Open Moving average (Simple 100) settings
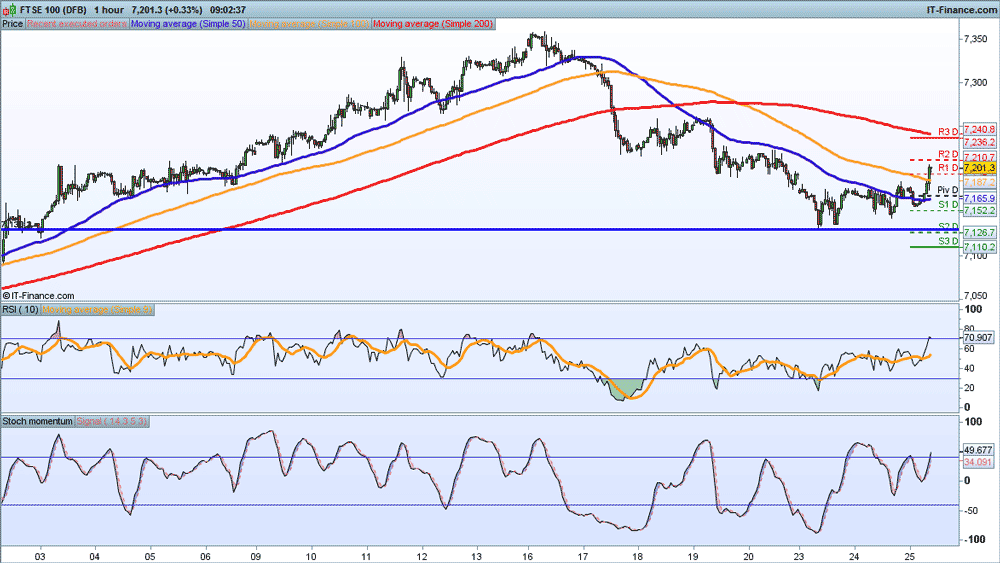The height and width of the screenshot is (563, 1000). [309, 24]
